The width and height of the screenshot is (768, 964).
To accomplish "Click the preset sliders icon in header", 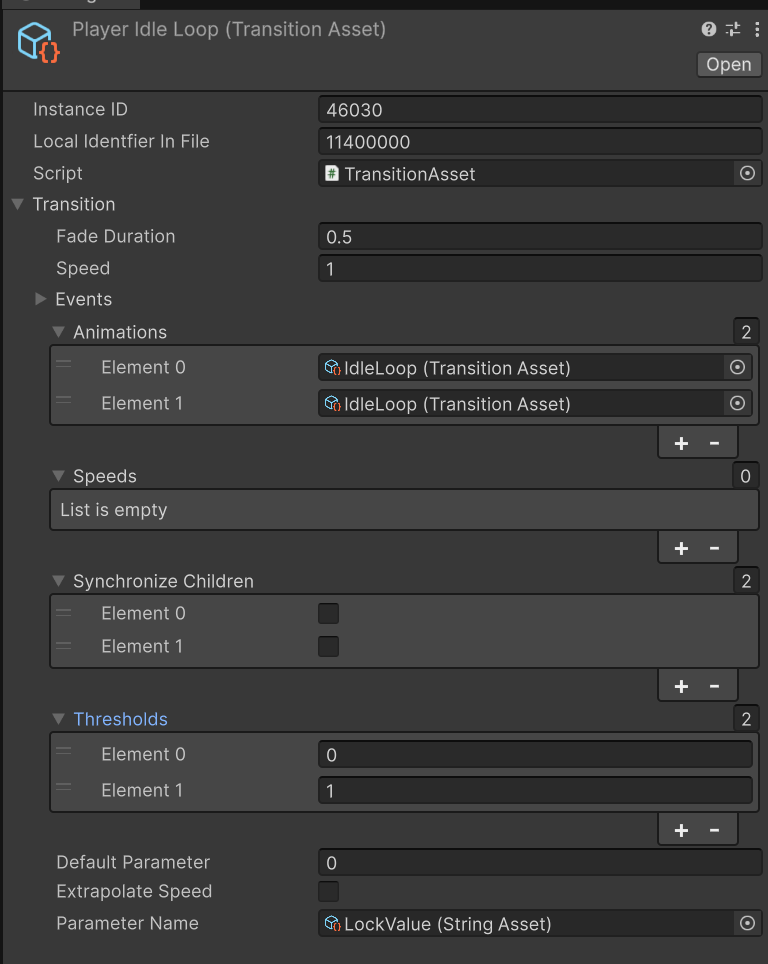I will point(733,30).
